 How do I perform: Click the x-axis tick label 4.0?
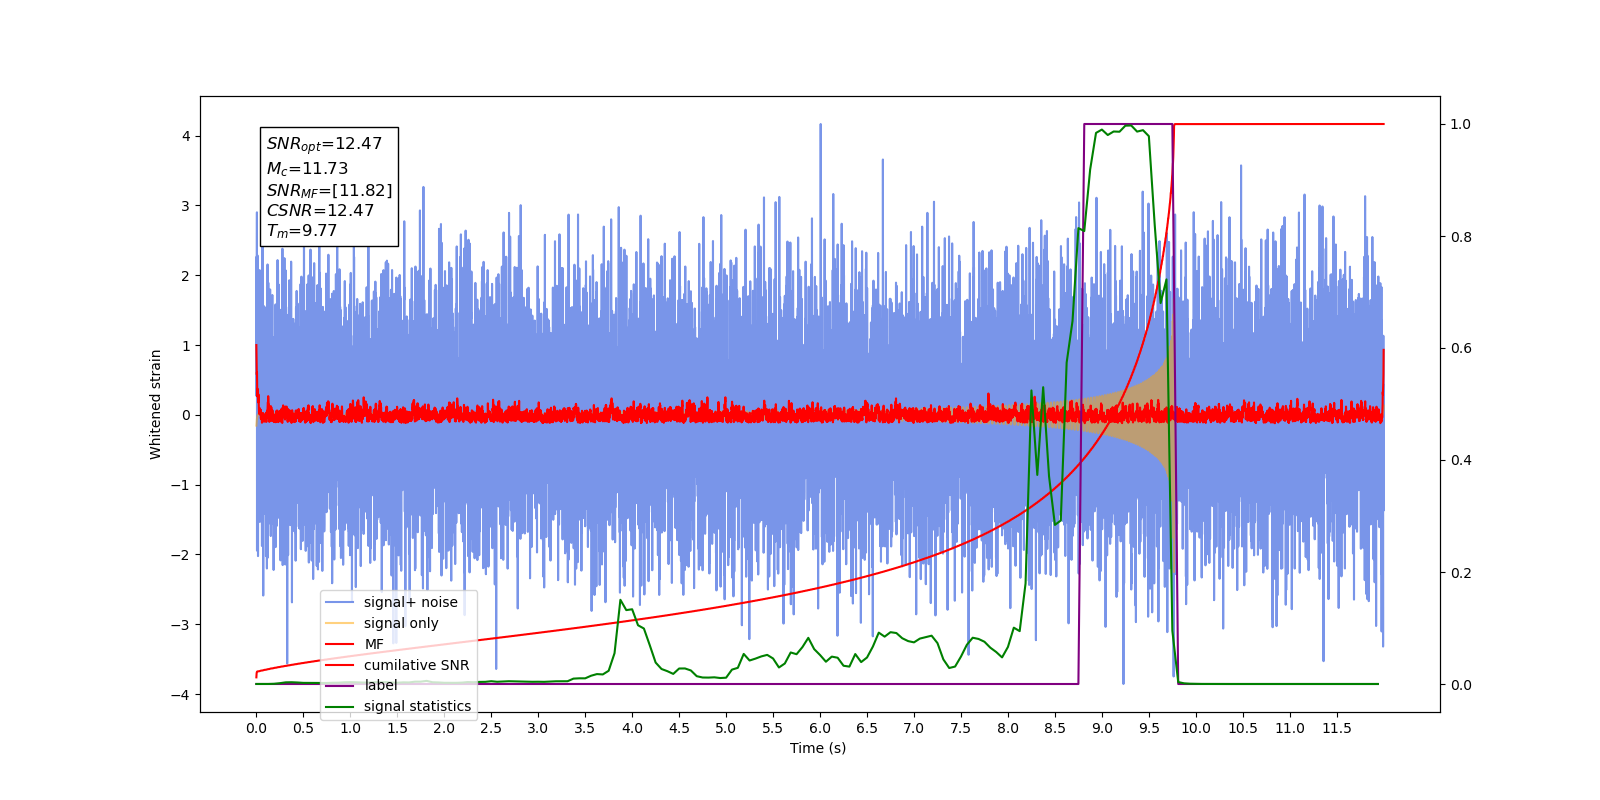[632, 728]
